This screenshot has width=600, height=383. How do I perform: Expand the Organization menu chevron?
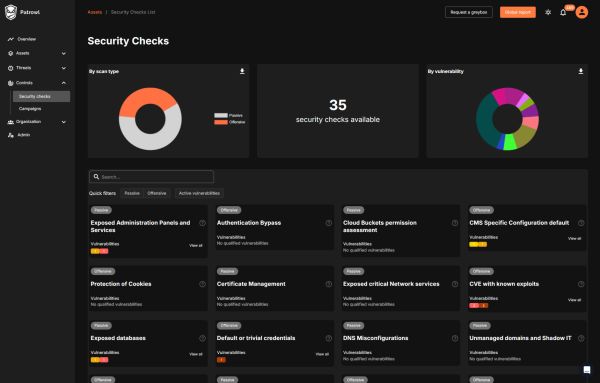pos(64,122)
